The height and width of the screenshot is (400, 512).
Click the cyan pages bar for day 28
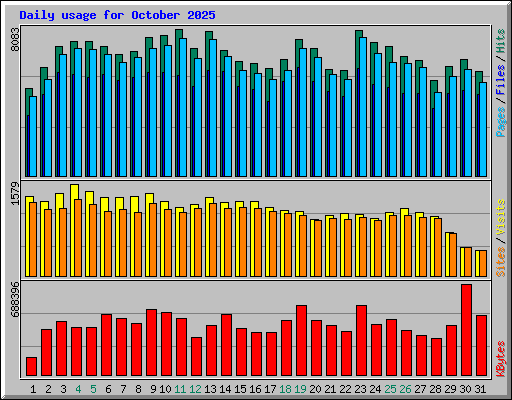click(x=438, y=134)
